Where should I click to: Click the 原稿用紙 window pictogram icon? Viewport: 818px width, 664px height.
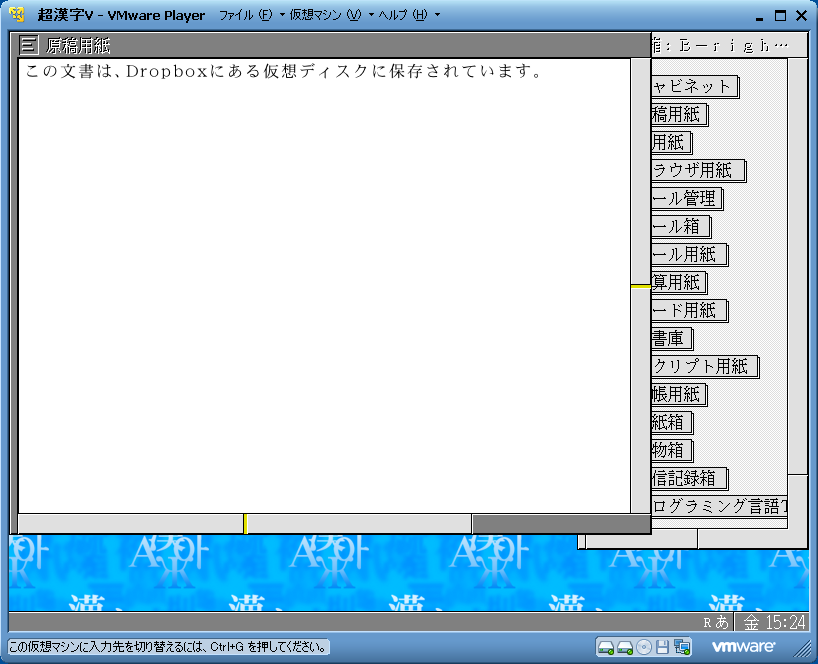tap(30, 45)
